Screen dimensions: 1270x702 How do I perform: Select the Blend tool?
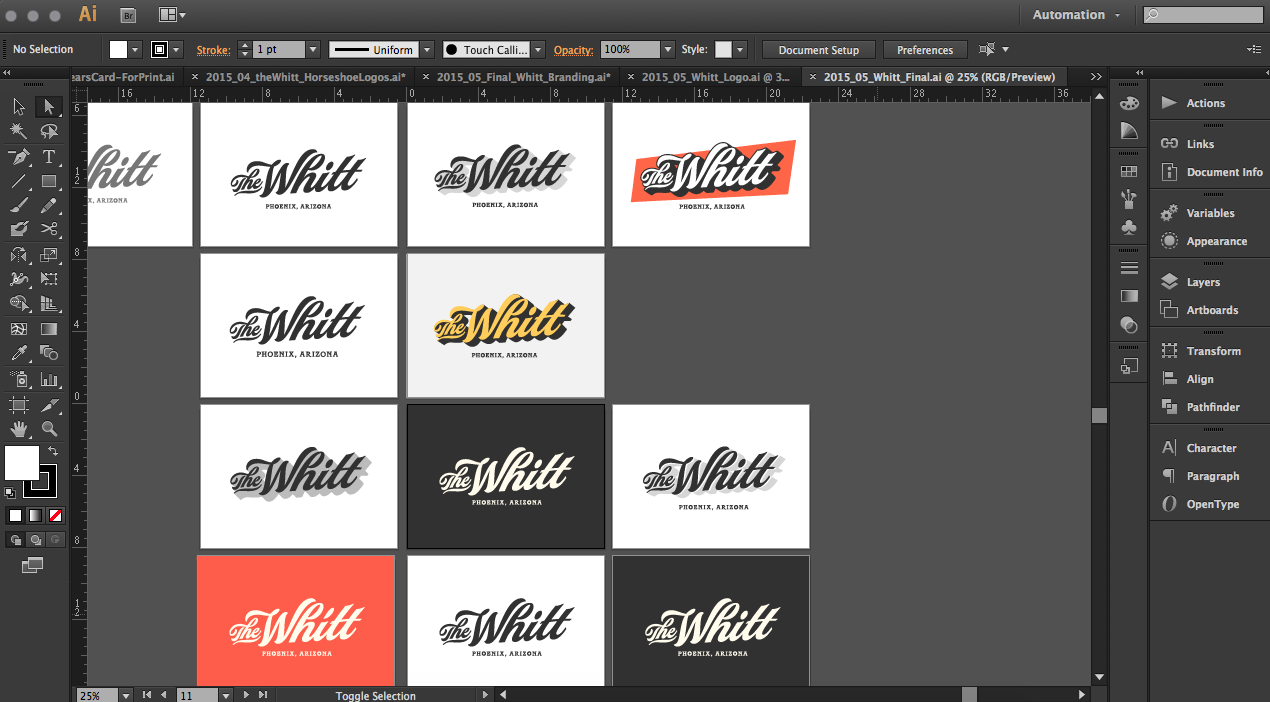point(48,353)
